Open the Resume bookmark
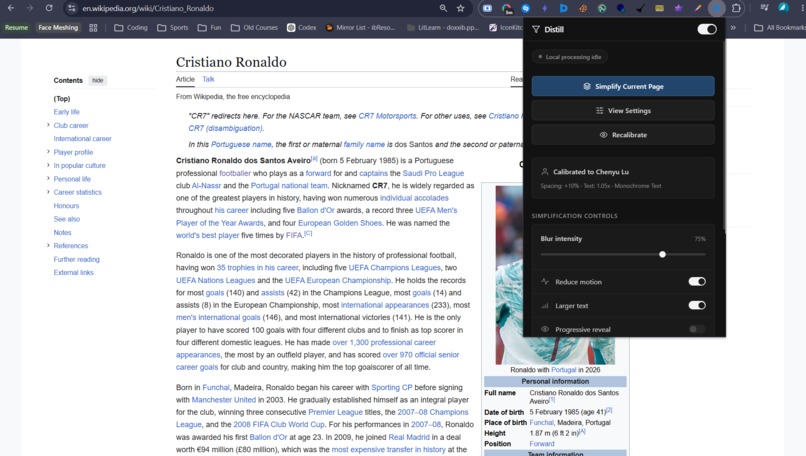The image size is (806, 456). click(x=16, y=28)
